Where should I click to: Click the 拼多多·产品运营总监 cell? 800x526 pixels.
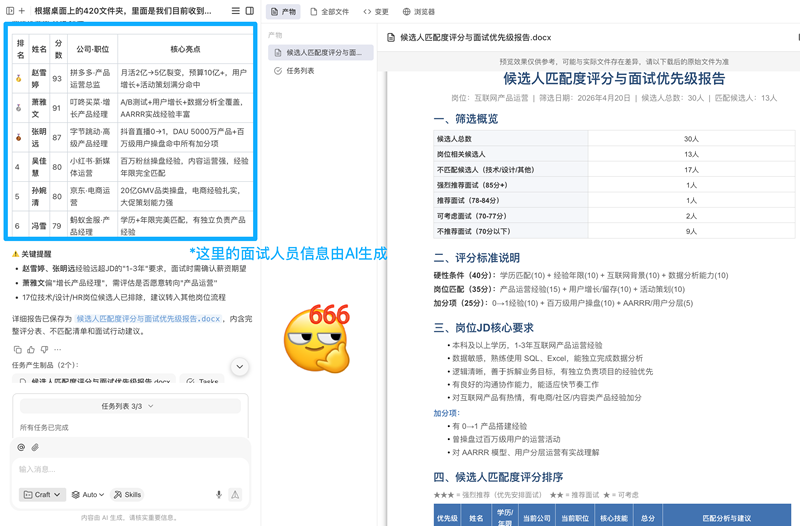tap(92, 79)
